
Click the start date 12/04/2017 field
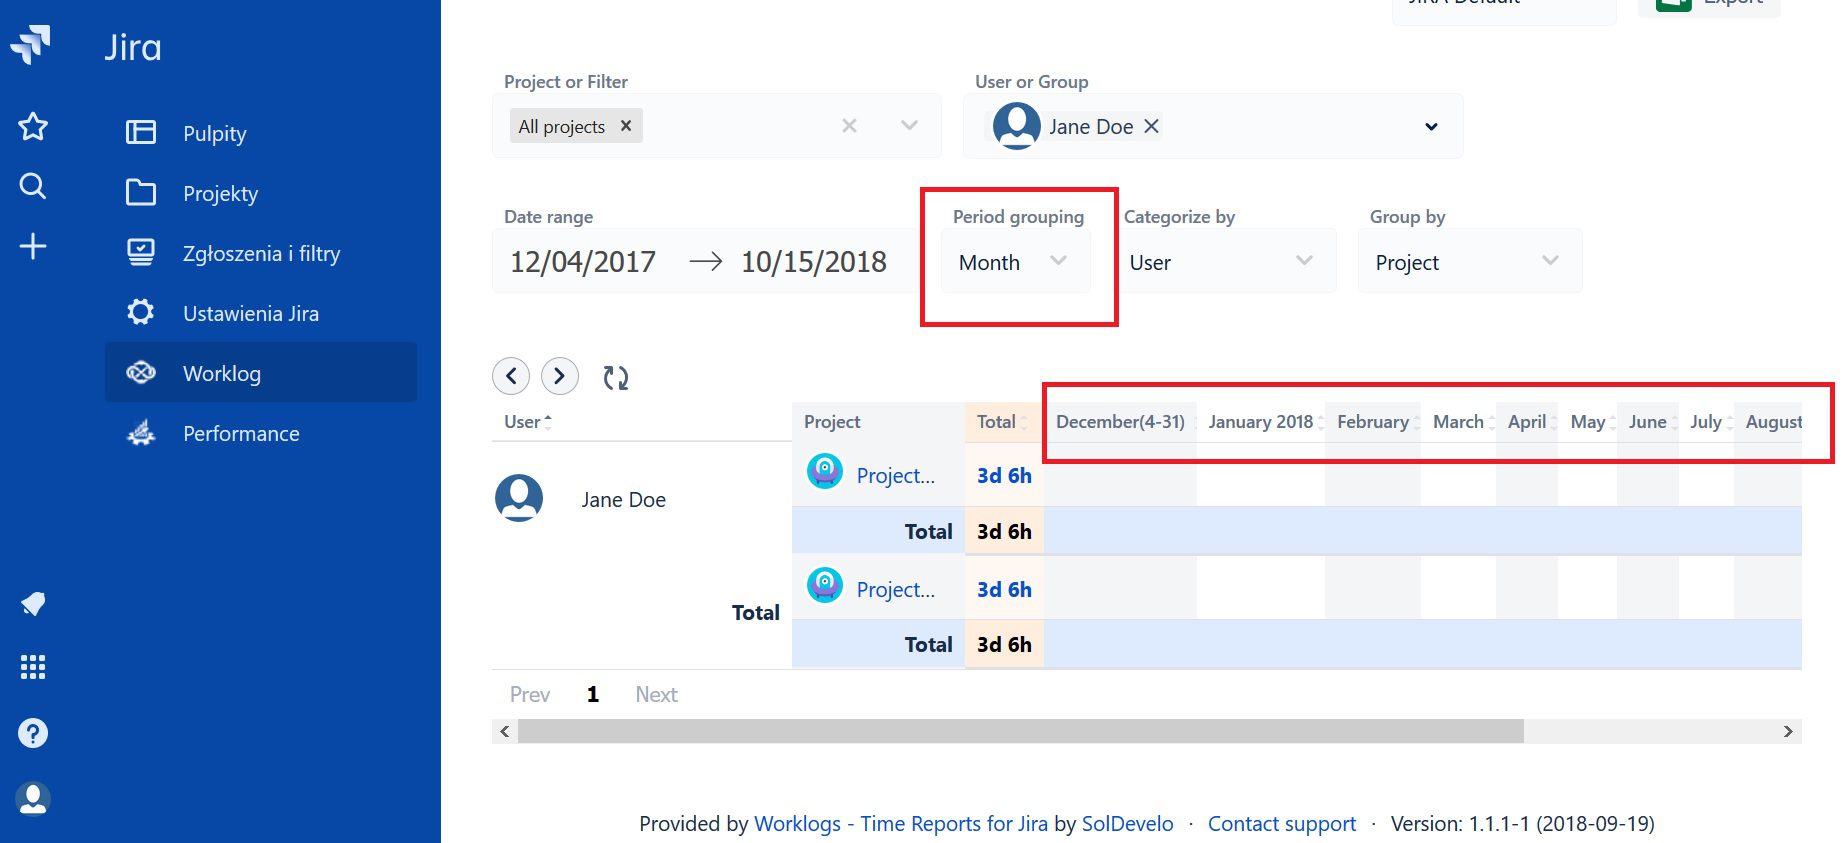coord(583,262)
